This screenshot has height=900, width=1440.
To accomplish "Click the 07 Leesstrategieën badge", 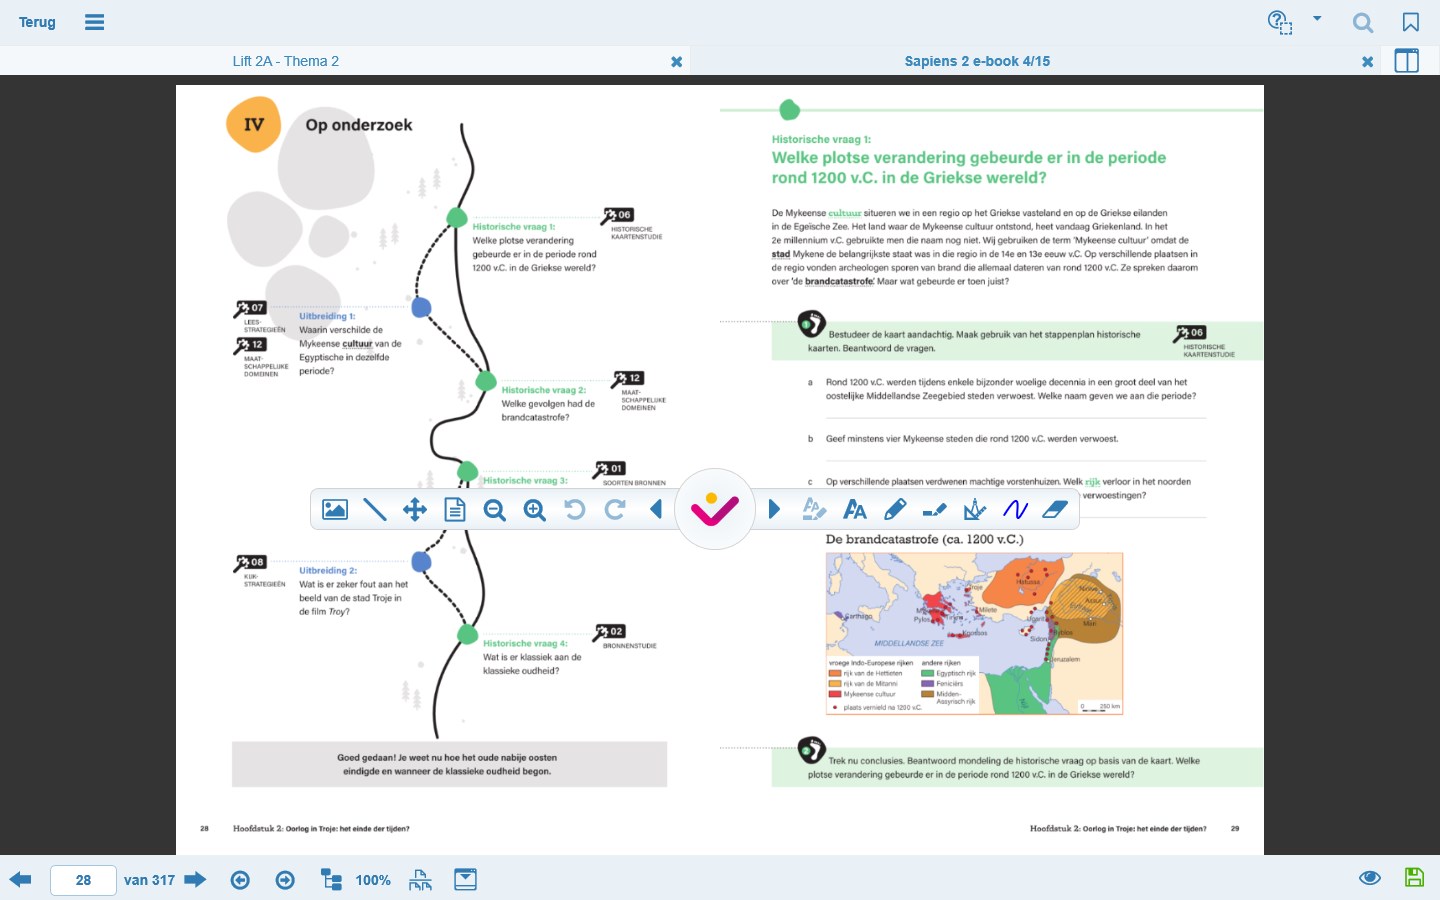I will pyautogui.click(x=251, y=308).
